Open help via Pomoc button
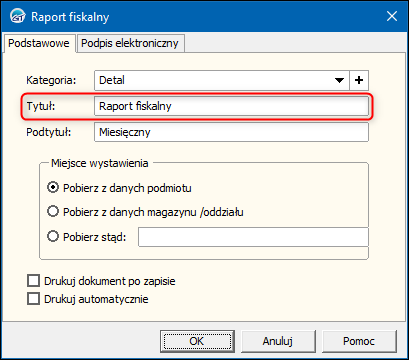Viewport: 409px width, 360px height. 359,341
